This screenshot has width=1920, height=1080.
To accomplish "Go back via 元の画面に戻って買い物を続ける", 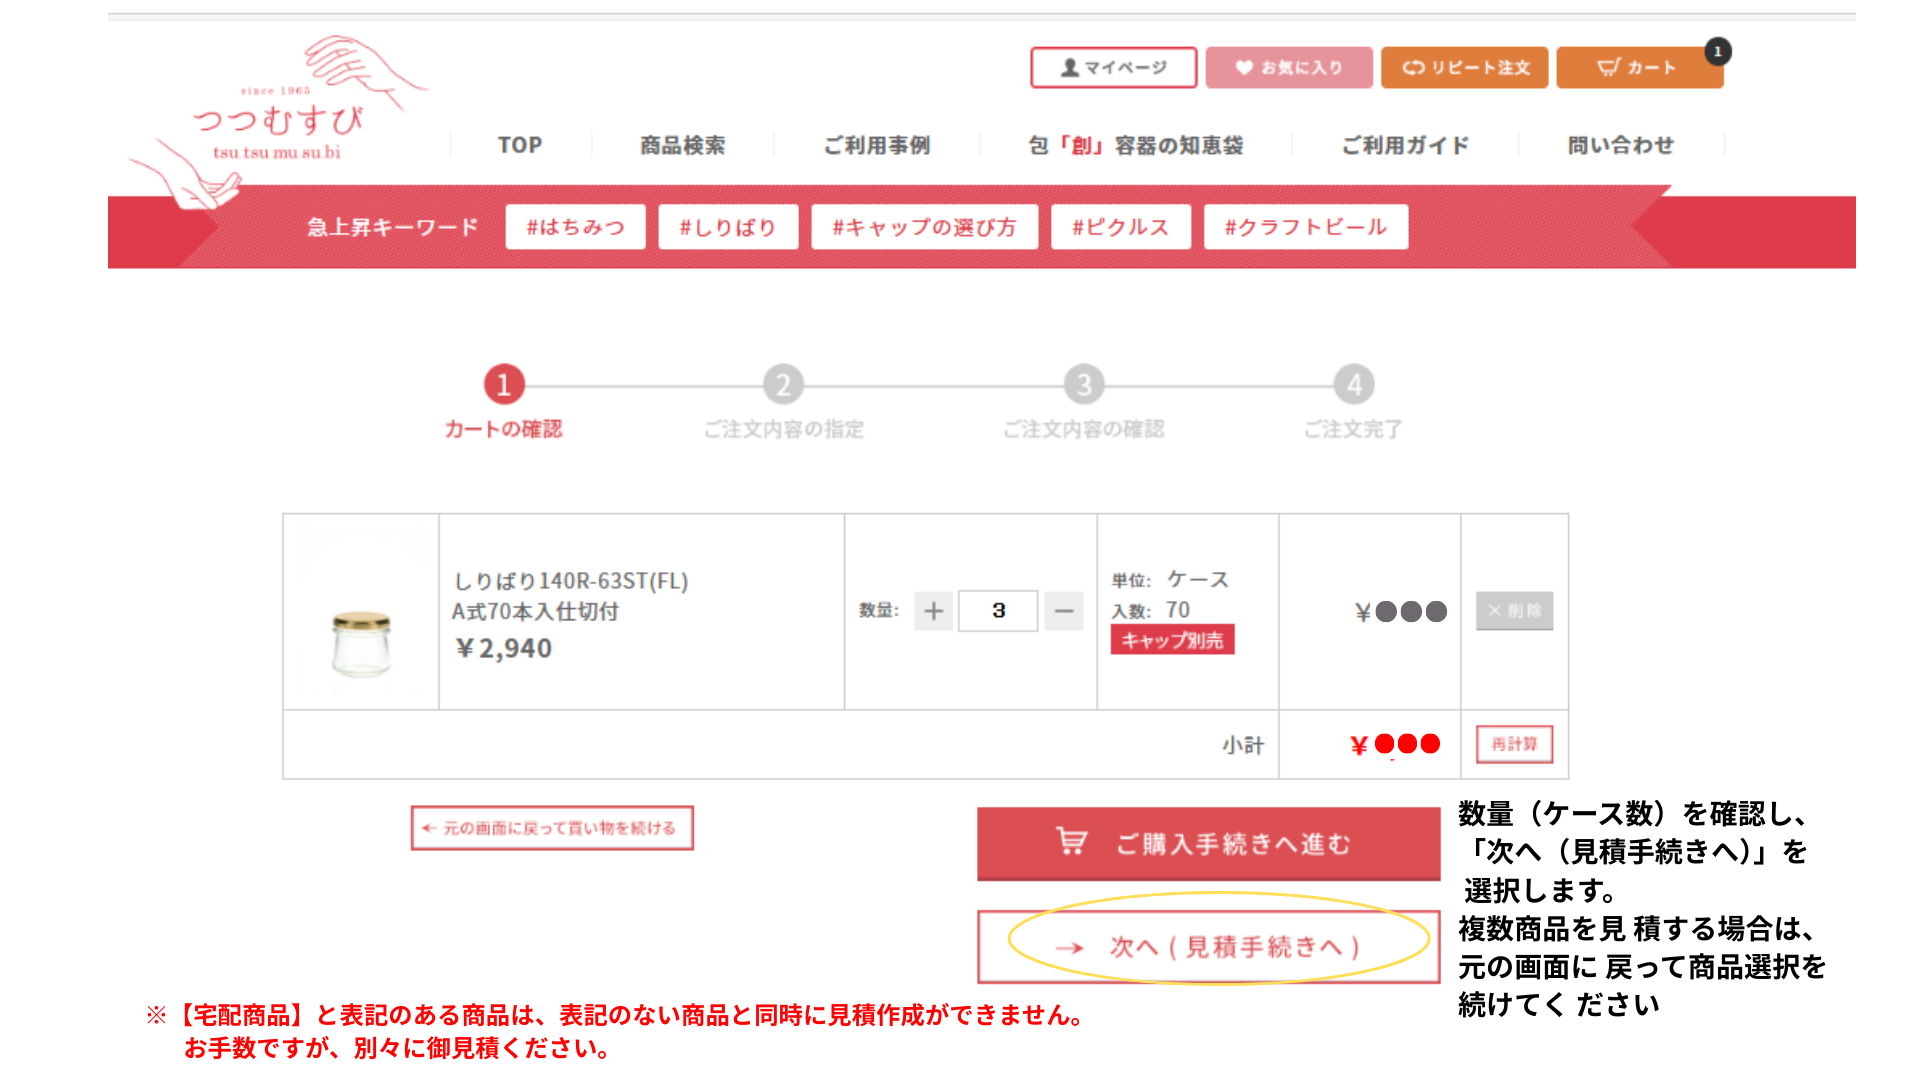I will tap(552, 828).
